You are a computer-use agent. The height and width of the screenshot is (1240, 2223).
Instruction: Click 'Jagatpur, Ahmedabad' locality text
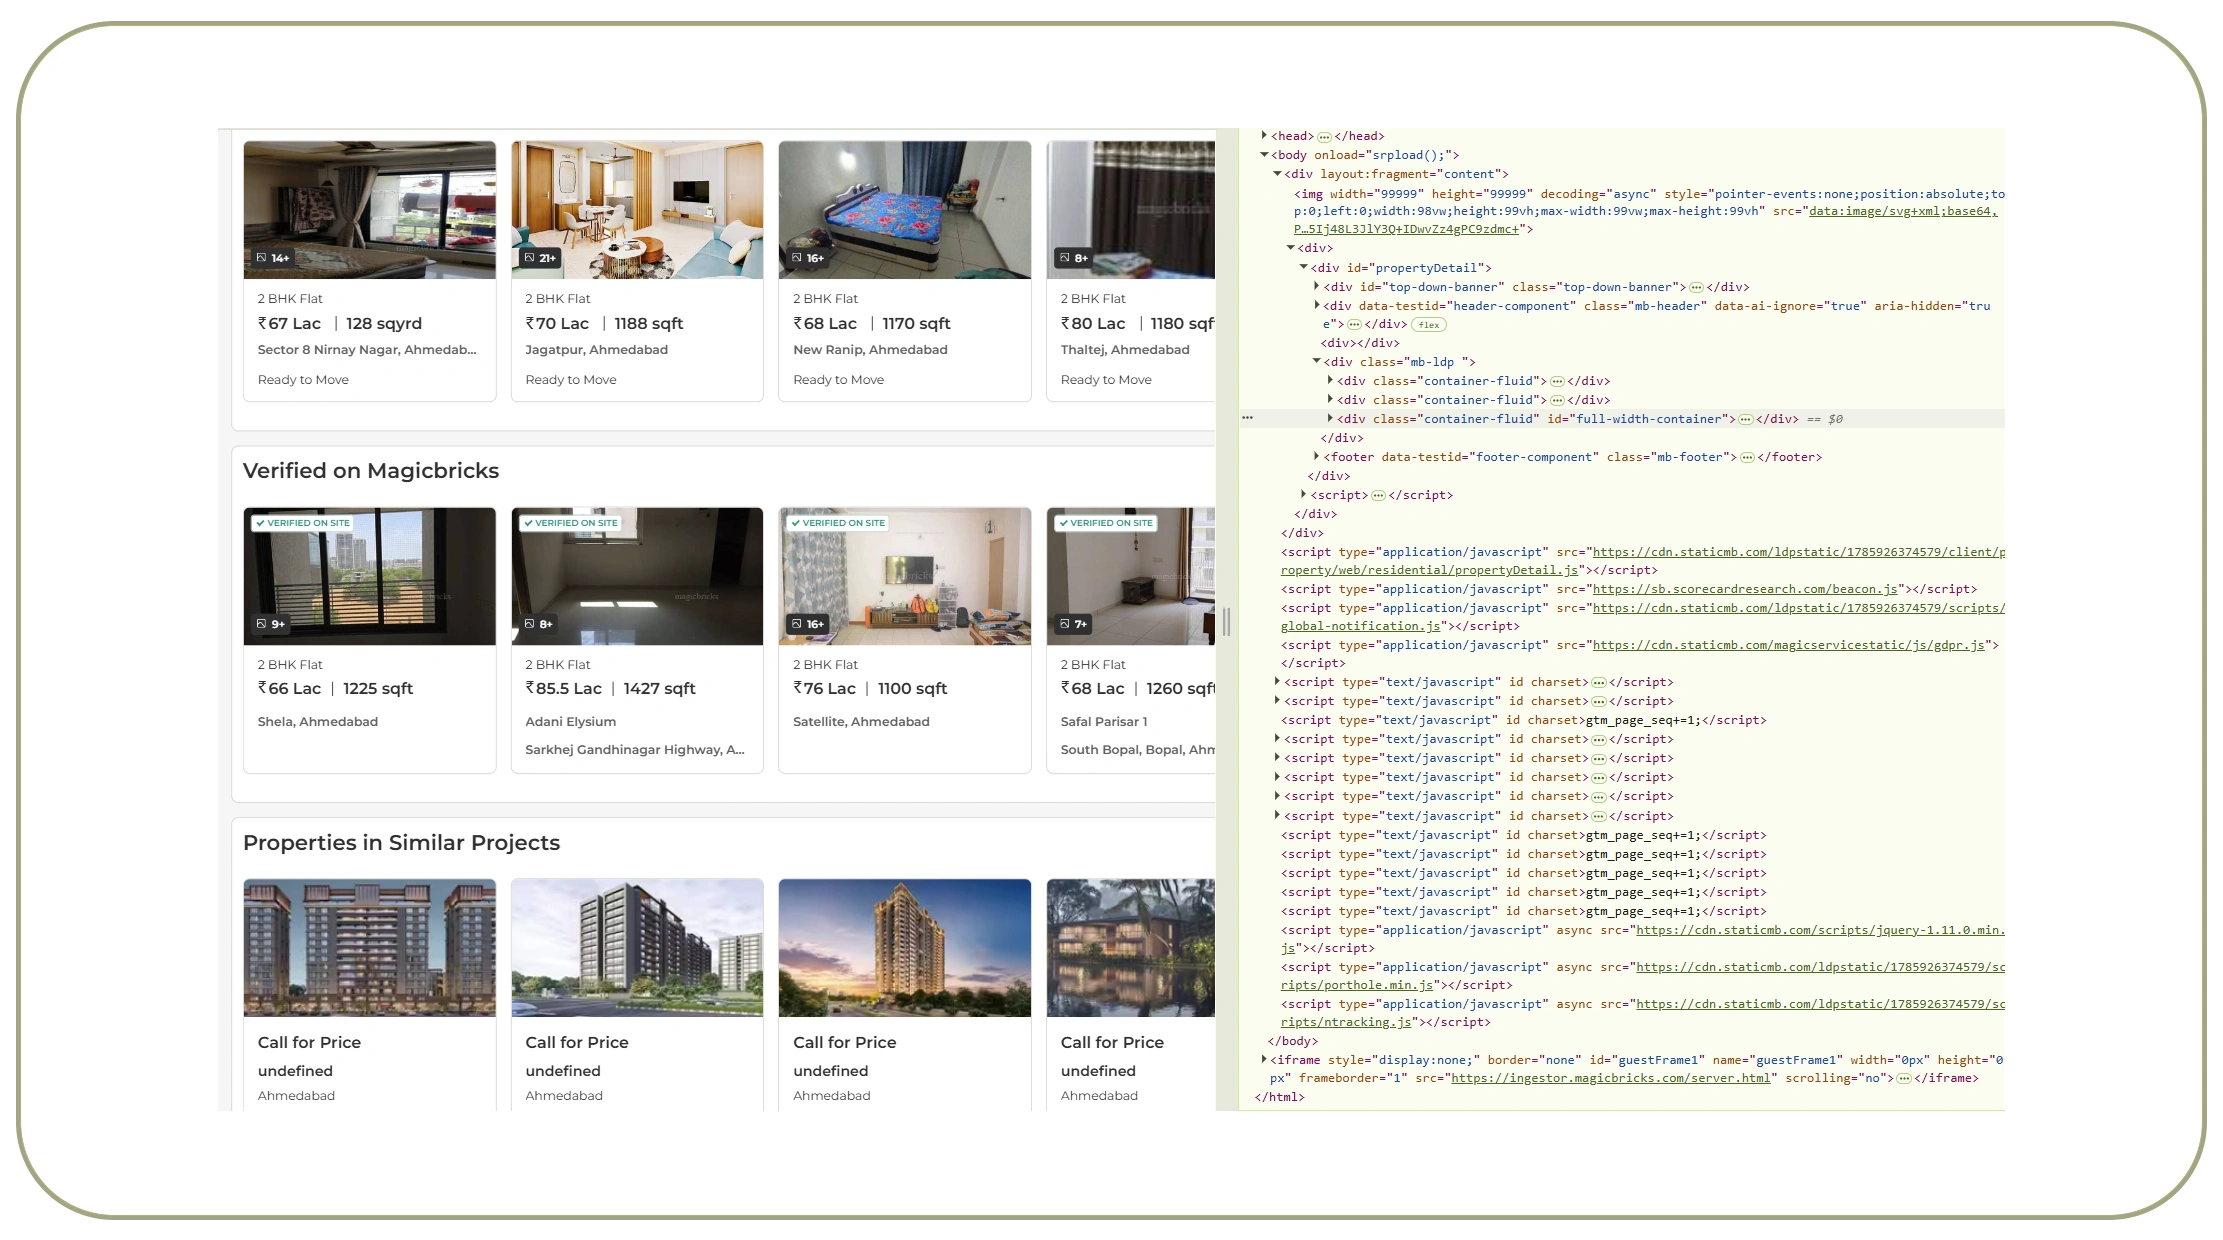tap(597, 350)
